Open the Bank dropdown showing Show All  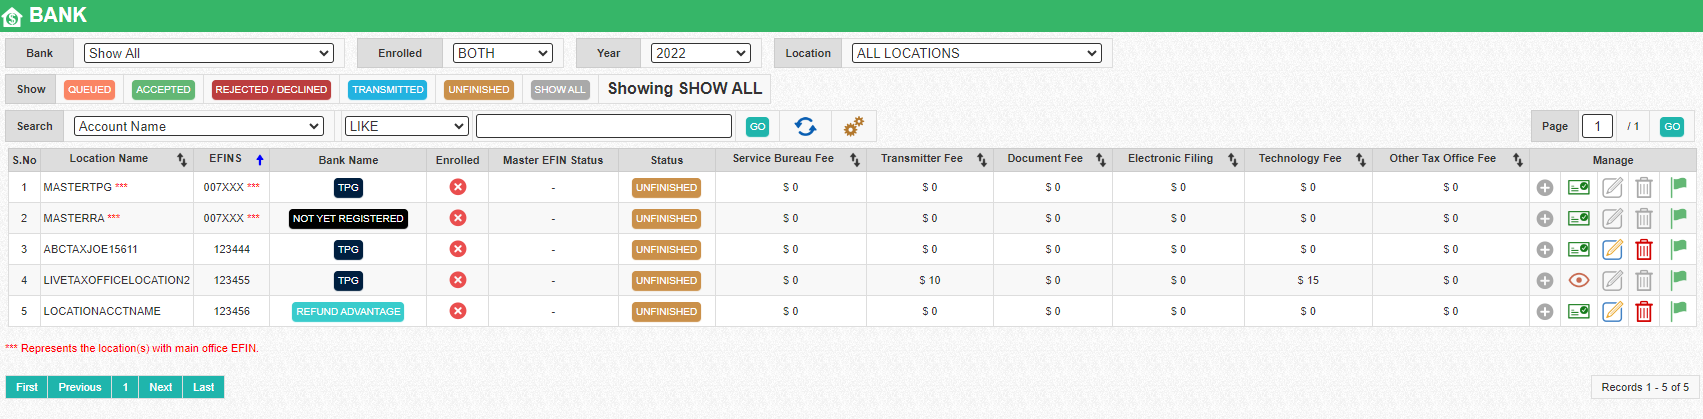[x=208, y=53]
